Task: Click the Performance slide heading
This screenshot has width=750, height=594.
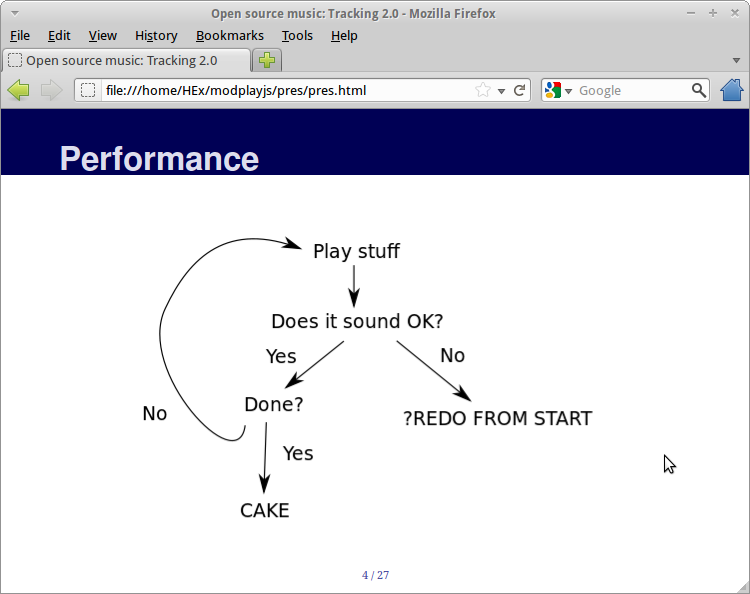Action: coord(159,159)
